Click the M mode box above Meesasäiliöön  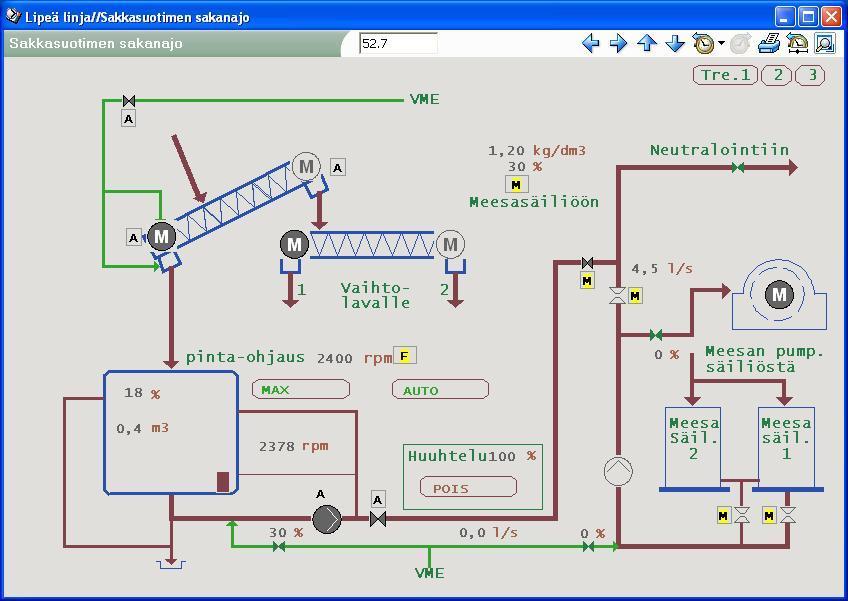pos(516,184)
